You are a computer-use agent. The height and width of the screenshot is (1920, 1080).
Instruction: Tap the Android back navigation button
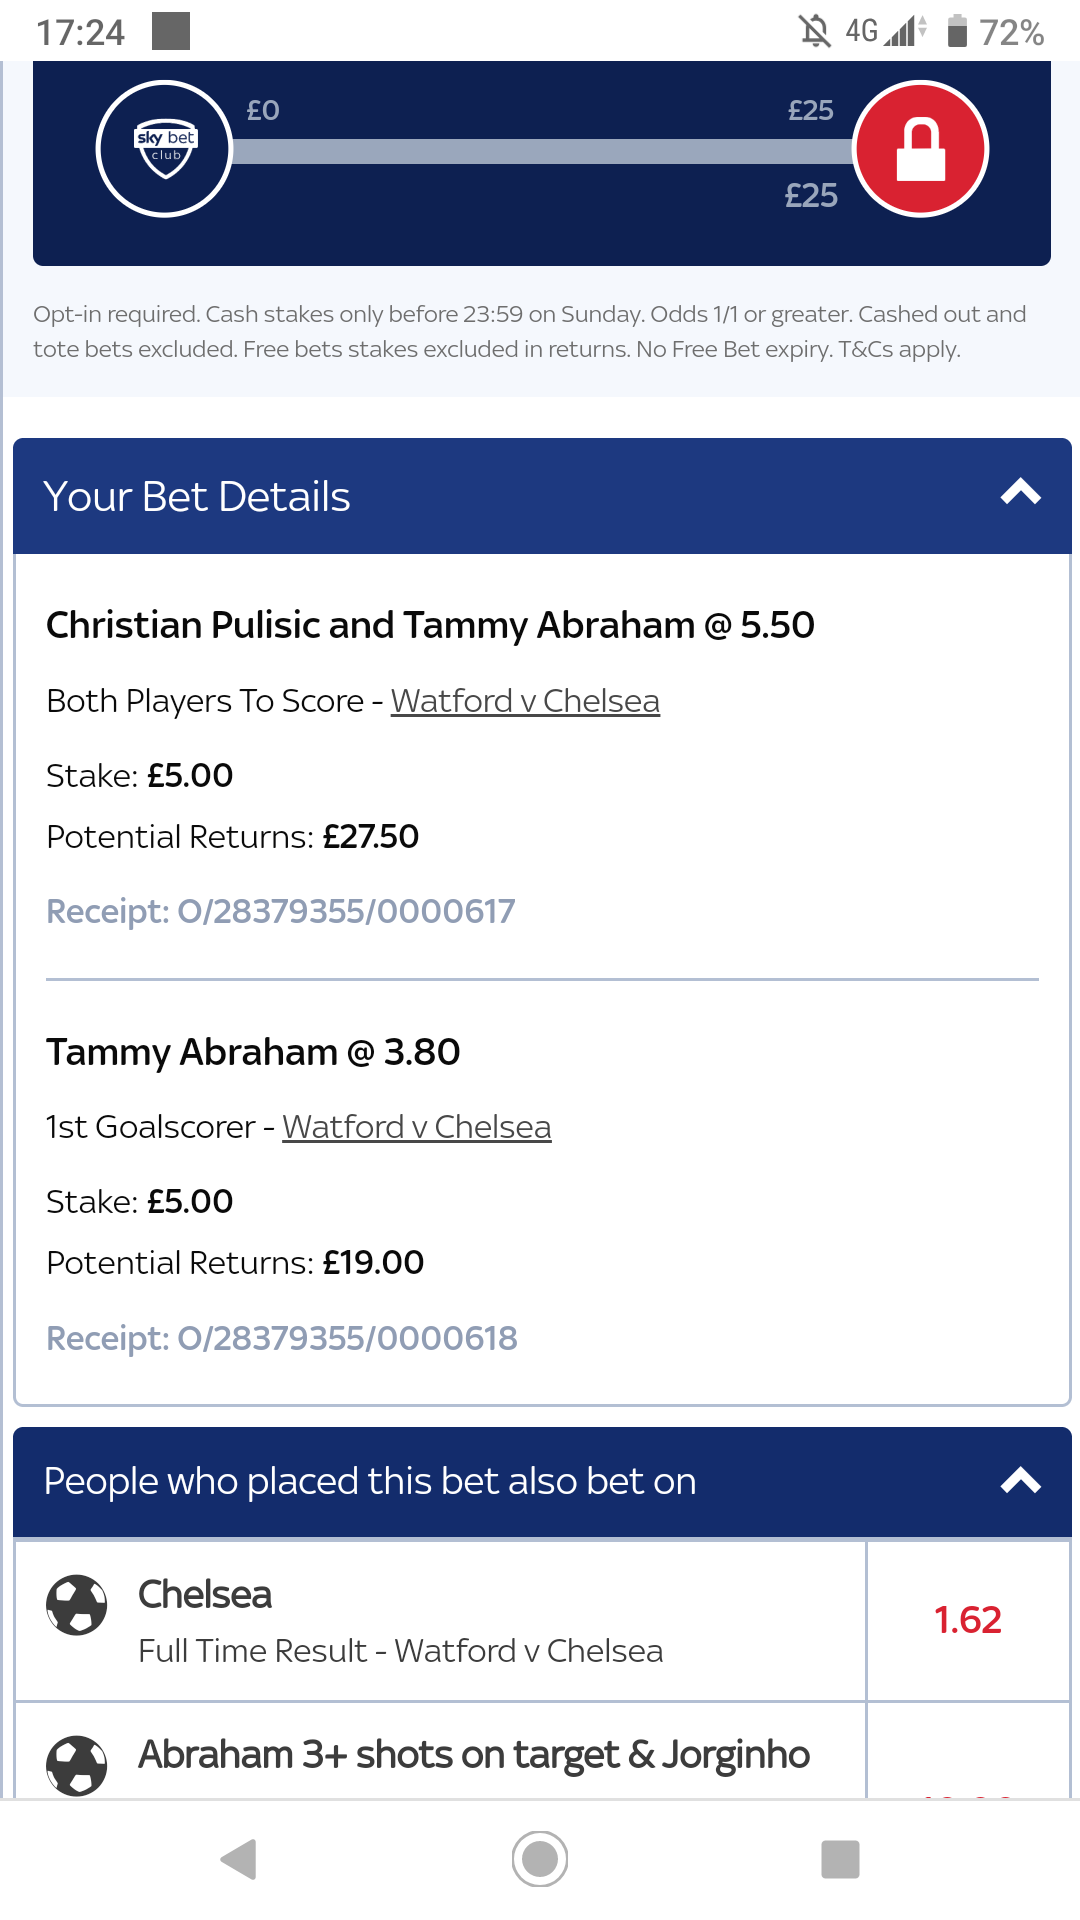(x=239, y=1859)
